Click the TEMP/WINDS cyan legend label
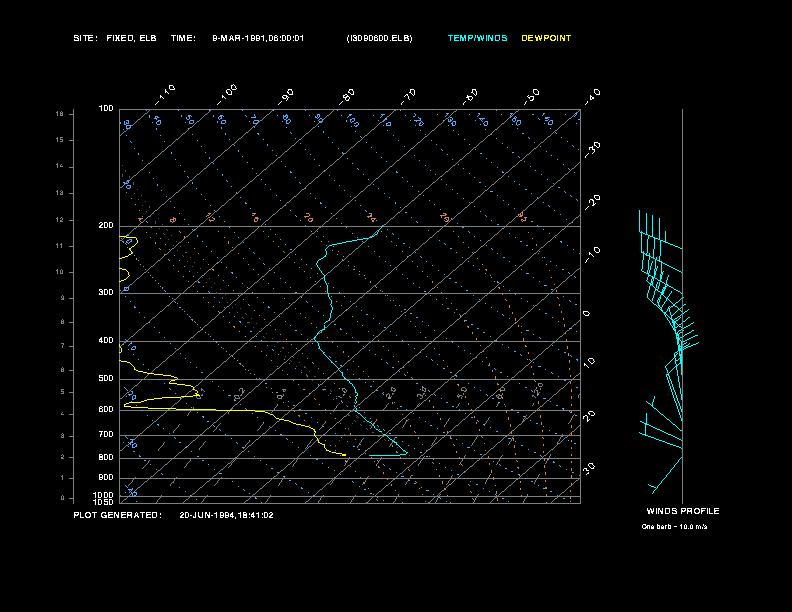Image resolution: width=792 pixels, height=612 pixels. point(477,38)
